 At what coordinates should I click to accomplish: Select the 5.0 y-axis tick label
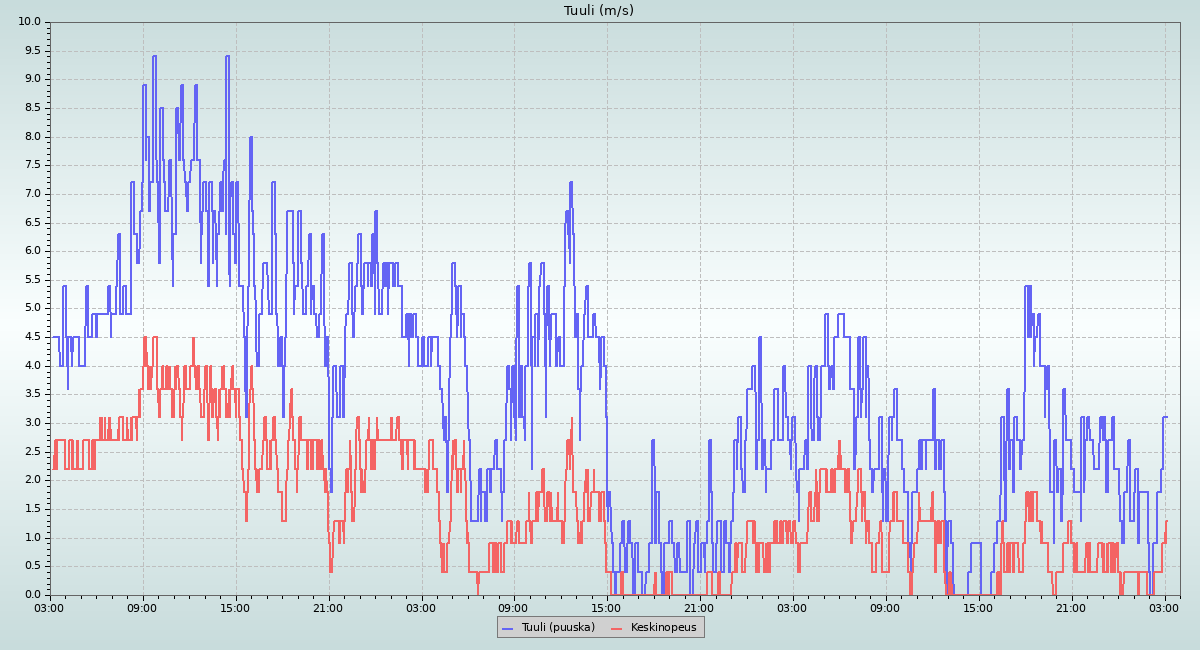(32, 309)
